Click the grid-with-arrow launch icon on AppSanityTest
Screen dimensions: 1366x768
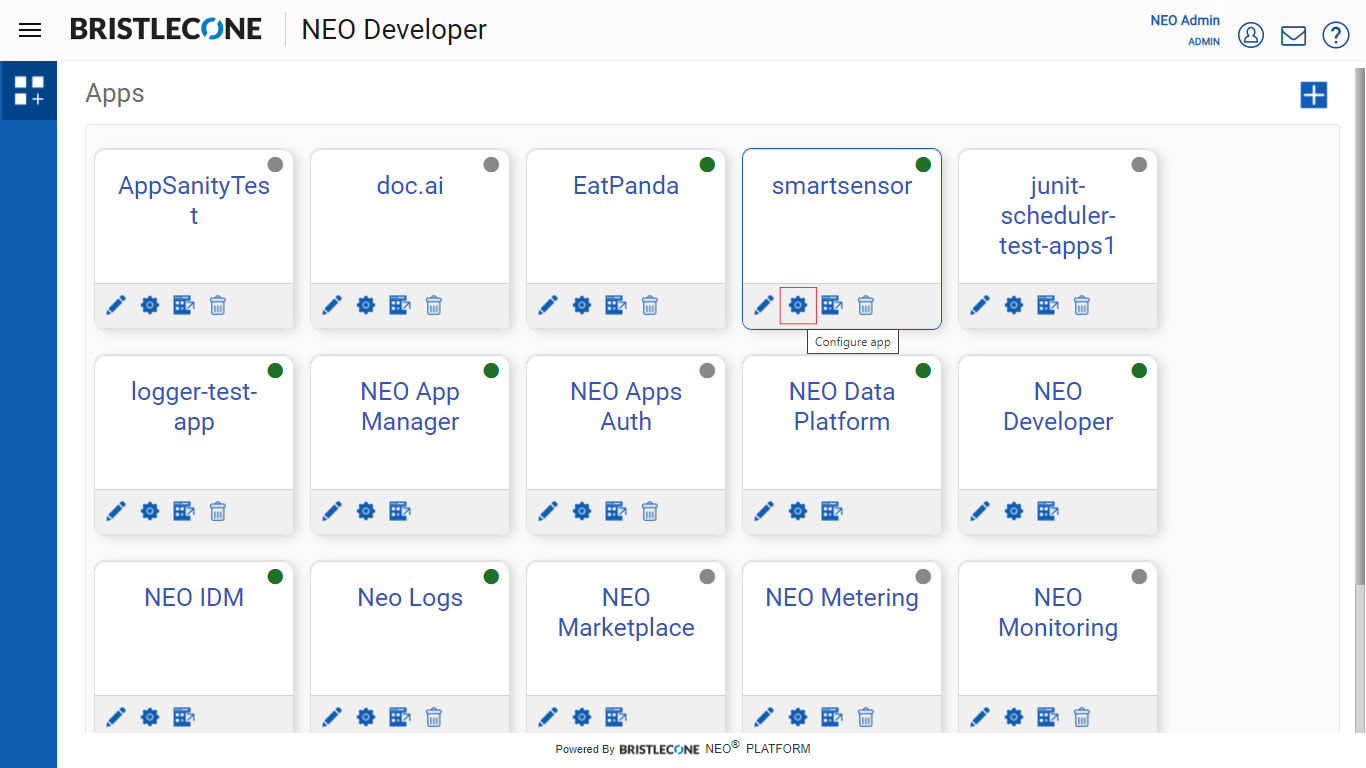[184, 305]
